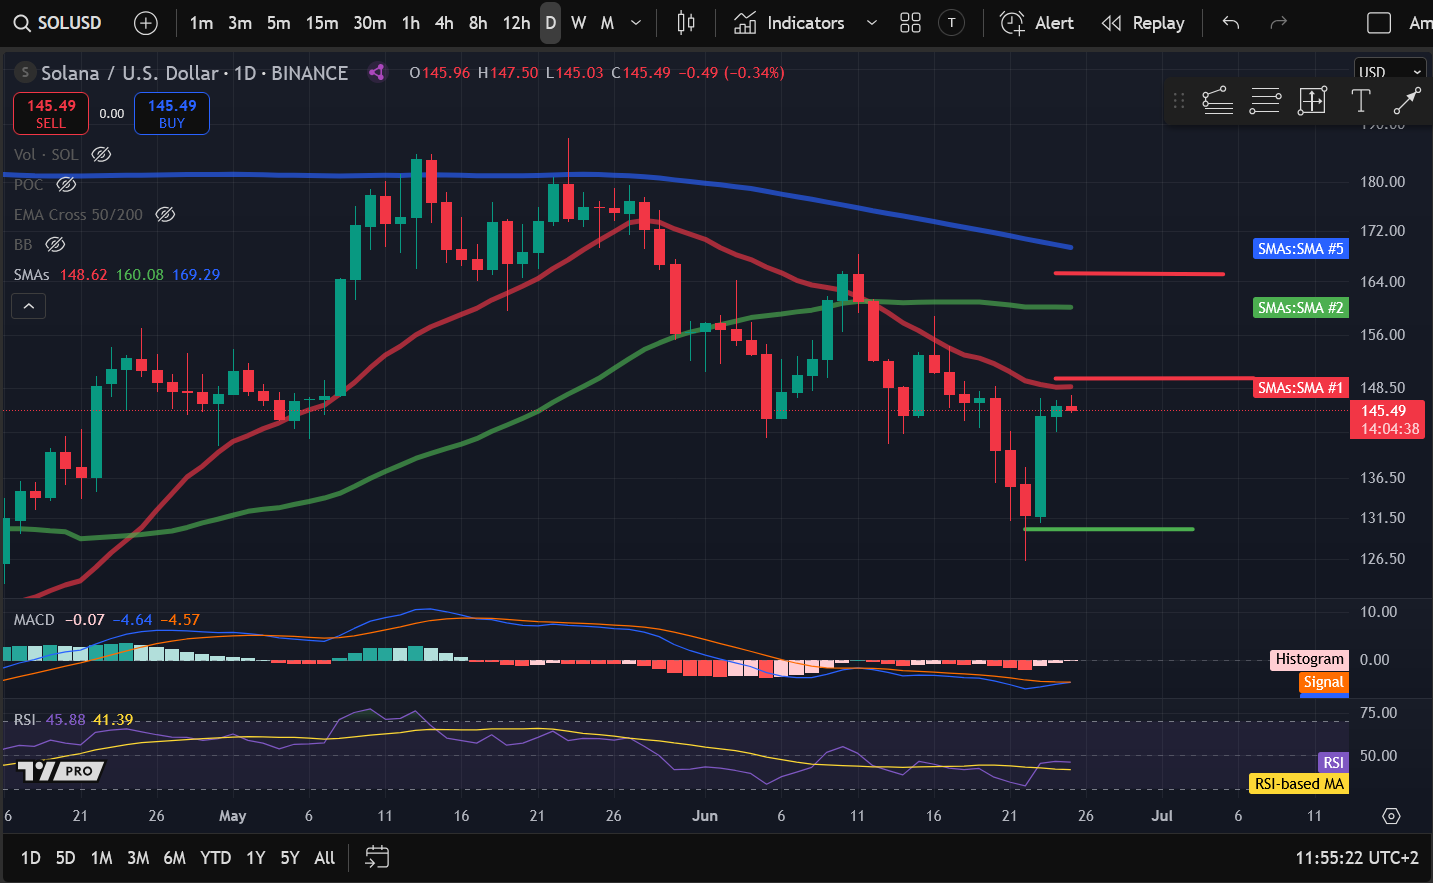
Task: Toggle visibility of POC indicator
Action: [x=66, y=184]
